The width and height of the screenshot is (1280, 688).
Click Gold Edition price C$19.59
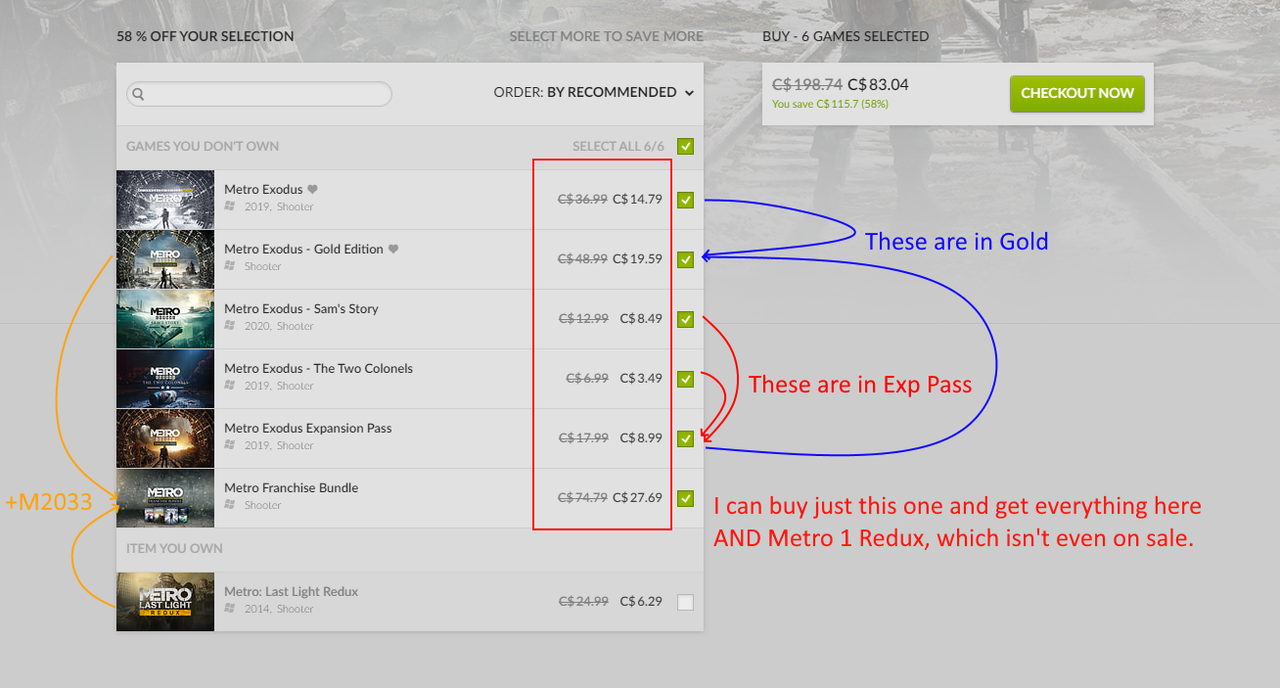point(637,259)
